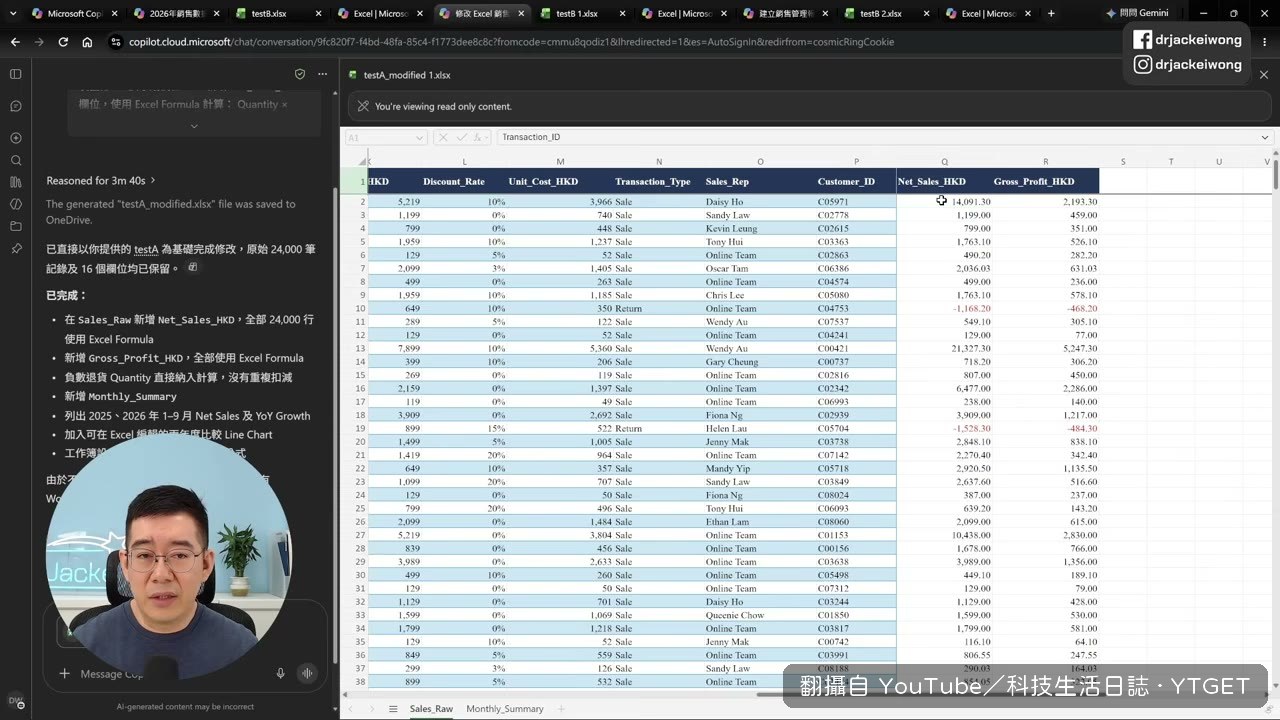1280x720 pixels.
Task: Click the browser back arrow
Action: tap(15, 42)
